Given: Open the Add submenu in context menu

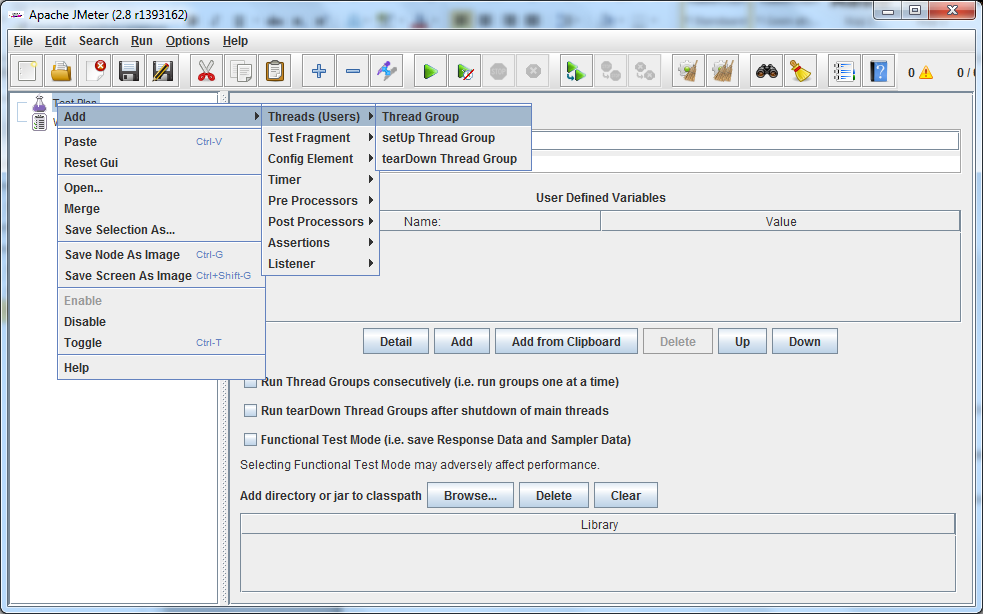Looking at the screenshot, I should pos(161,117).
